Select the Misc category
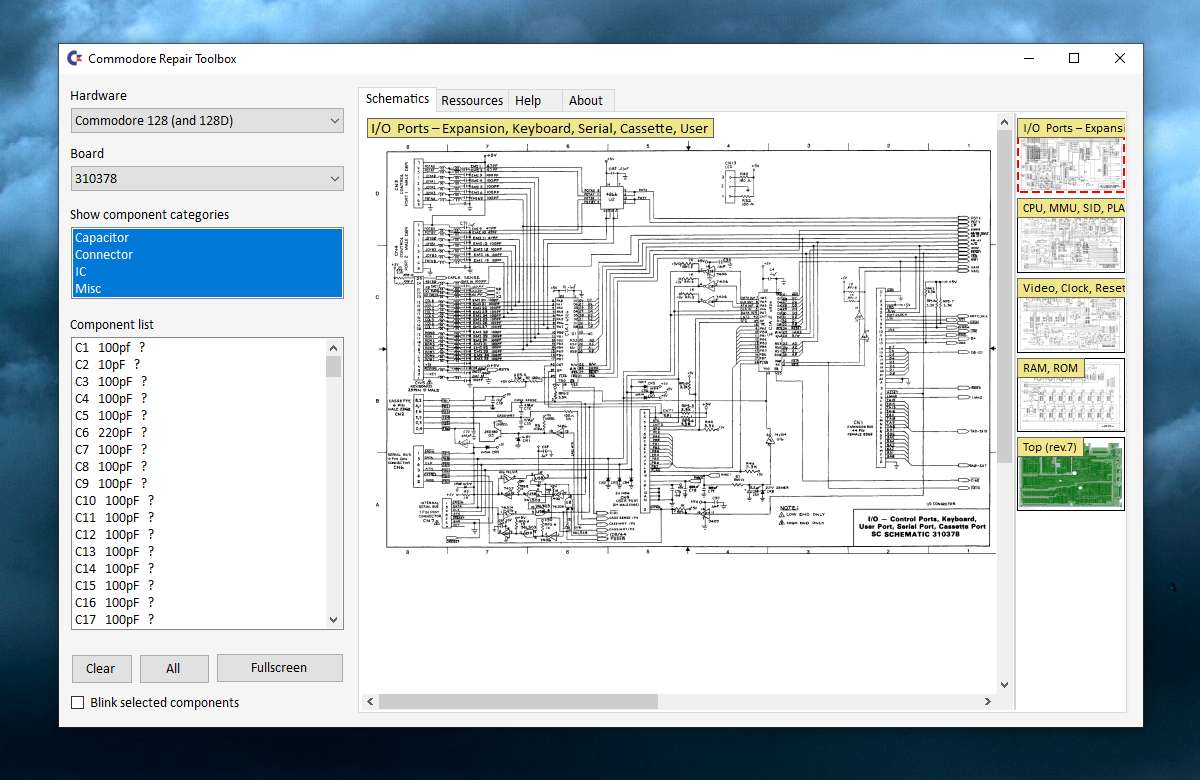 (x=207, y=289)
